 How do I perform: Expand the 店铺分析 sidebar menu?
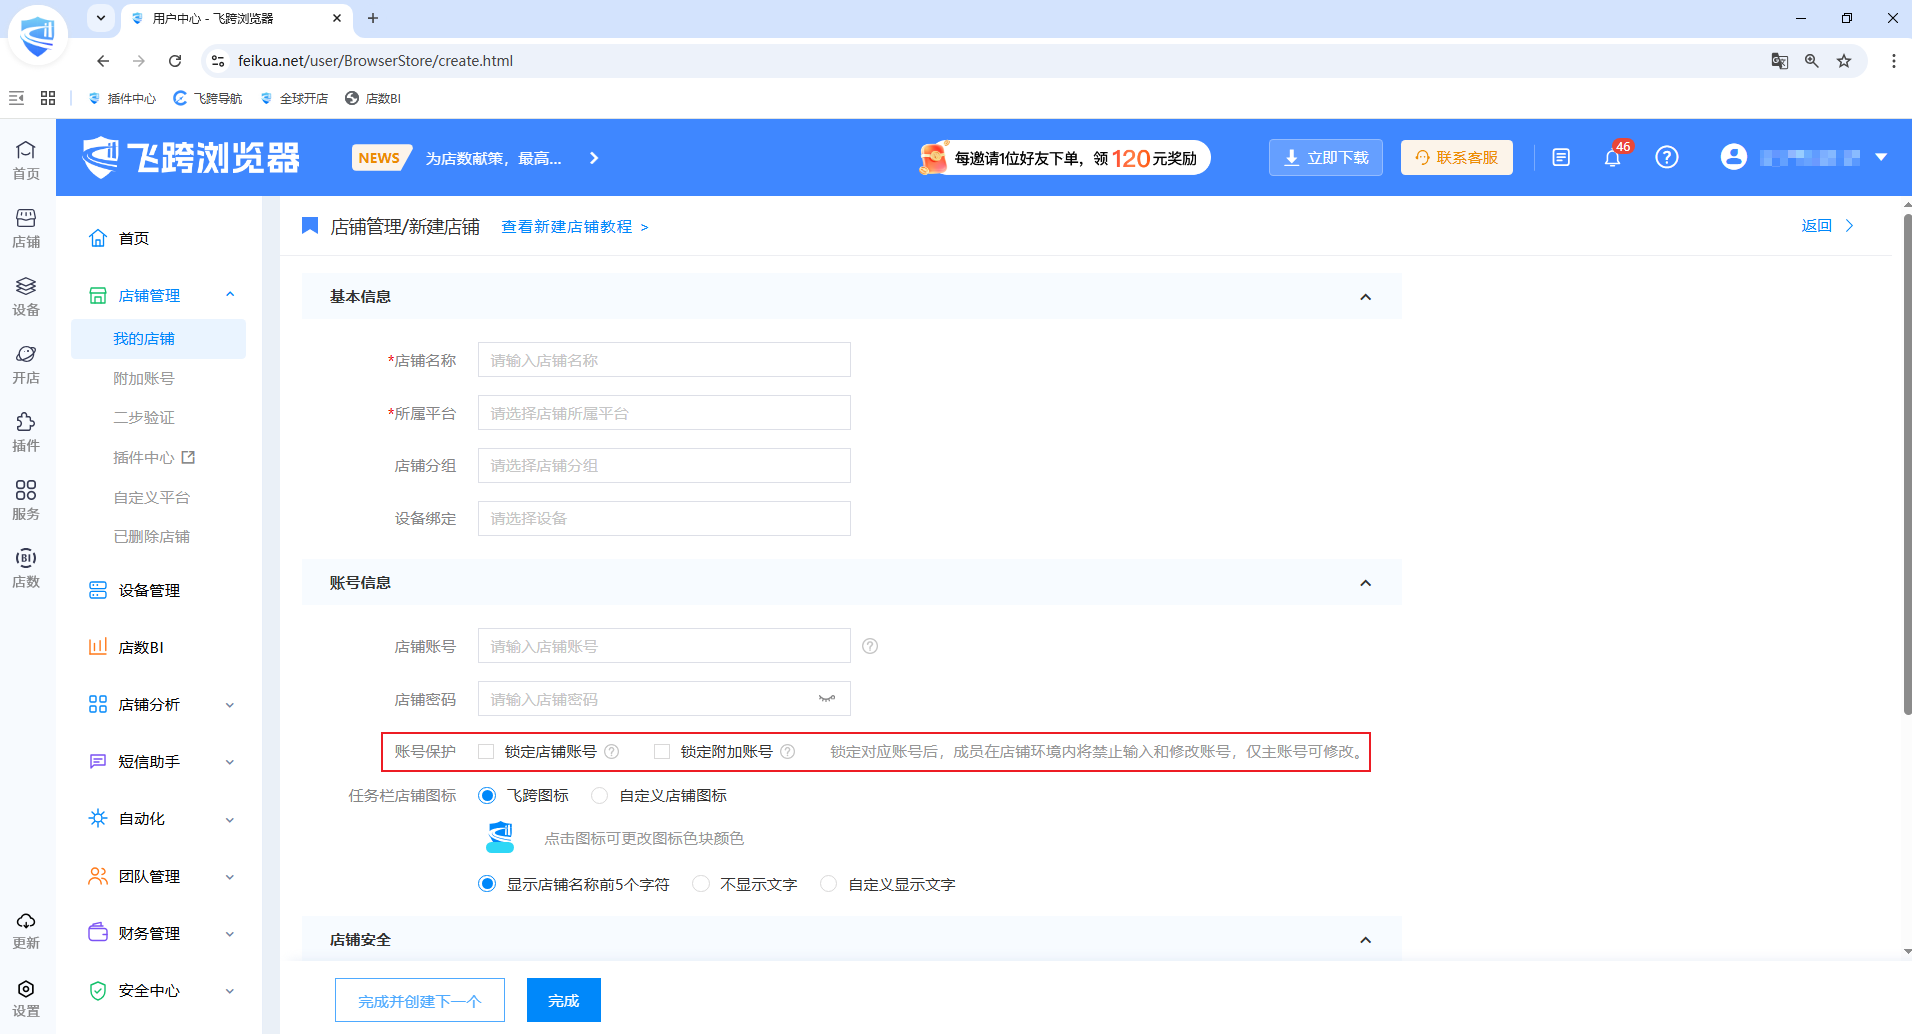[x=160, y=705]
